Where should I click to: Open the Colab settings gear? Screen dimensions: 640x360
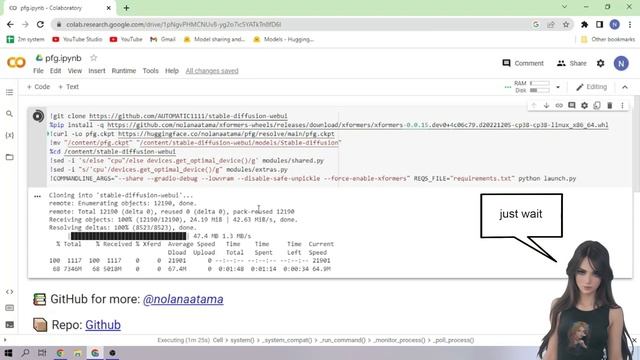coord(600,63)
